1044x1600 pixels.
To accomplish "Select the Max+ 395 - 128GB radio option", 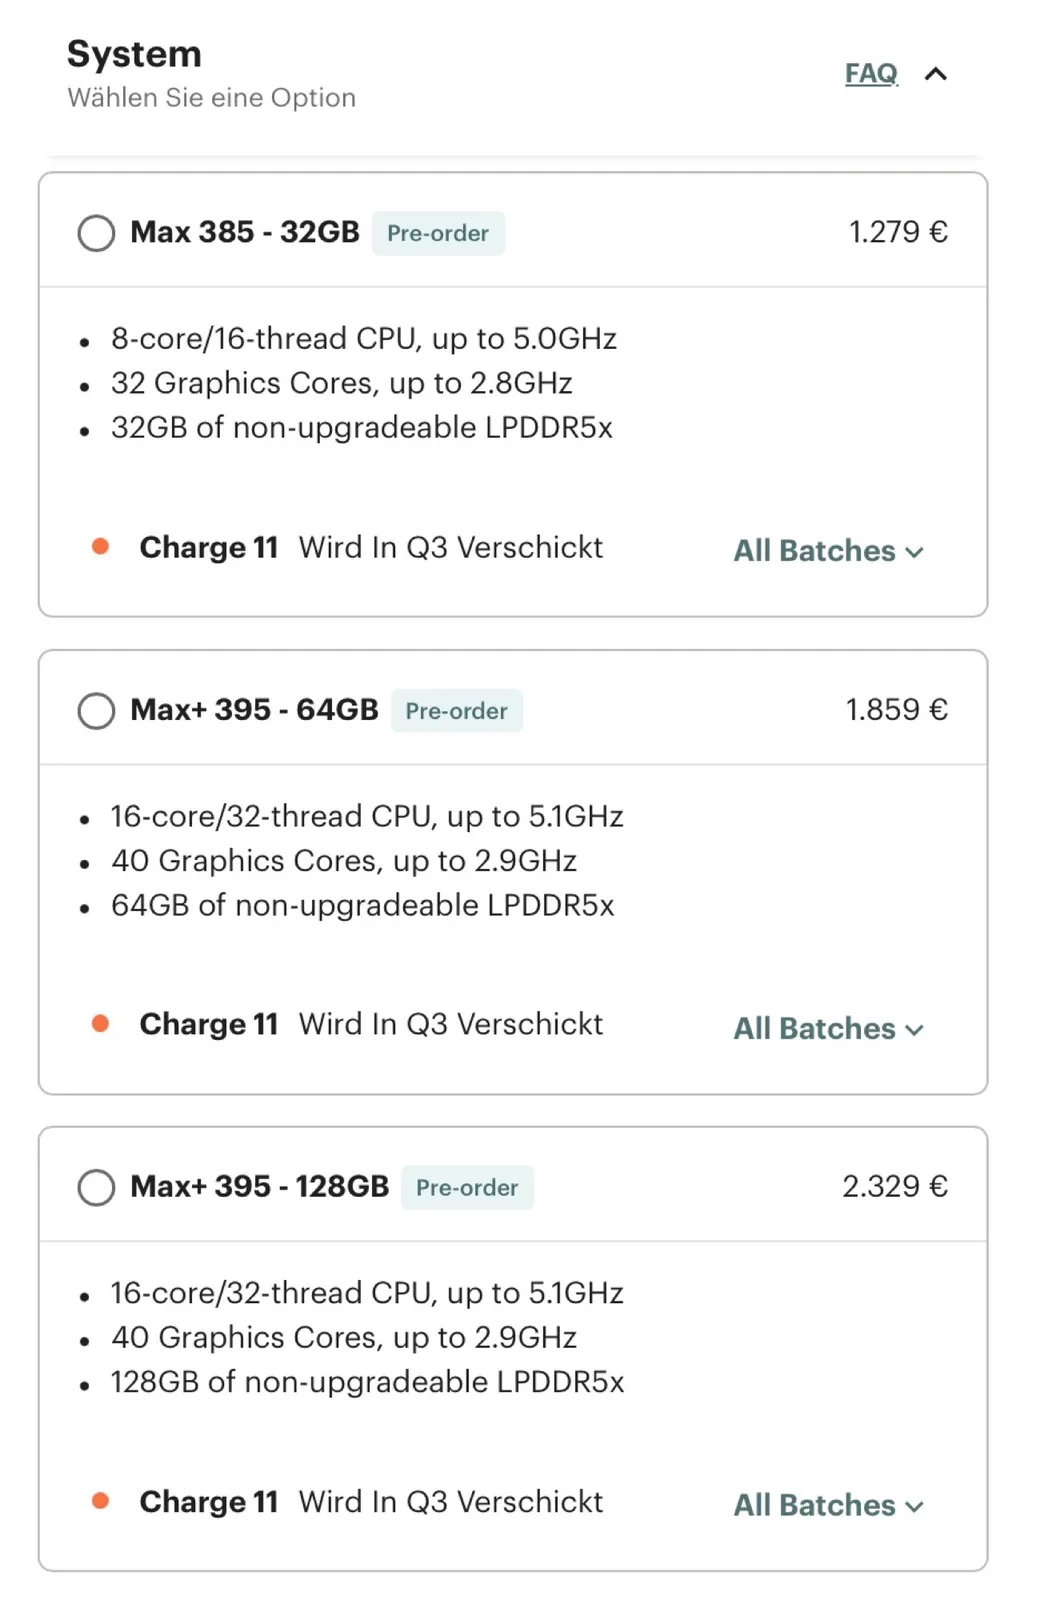I will point(96,1187).
